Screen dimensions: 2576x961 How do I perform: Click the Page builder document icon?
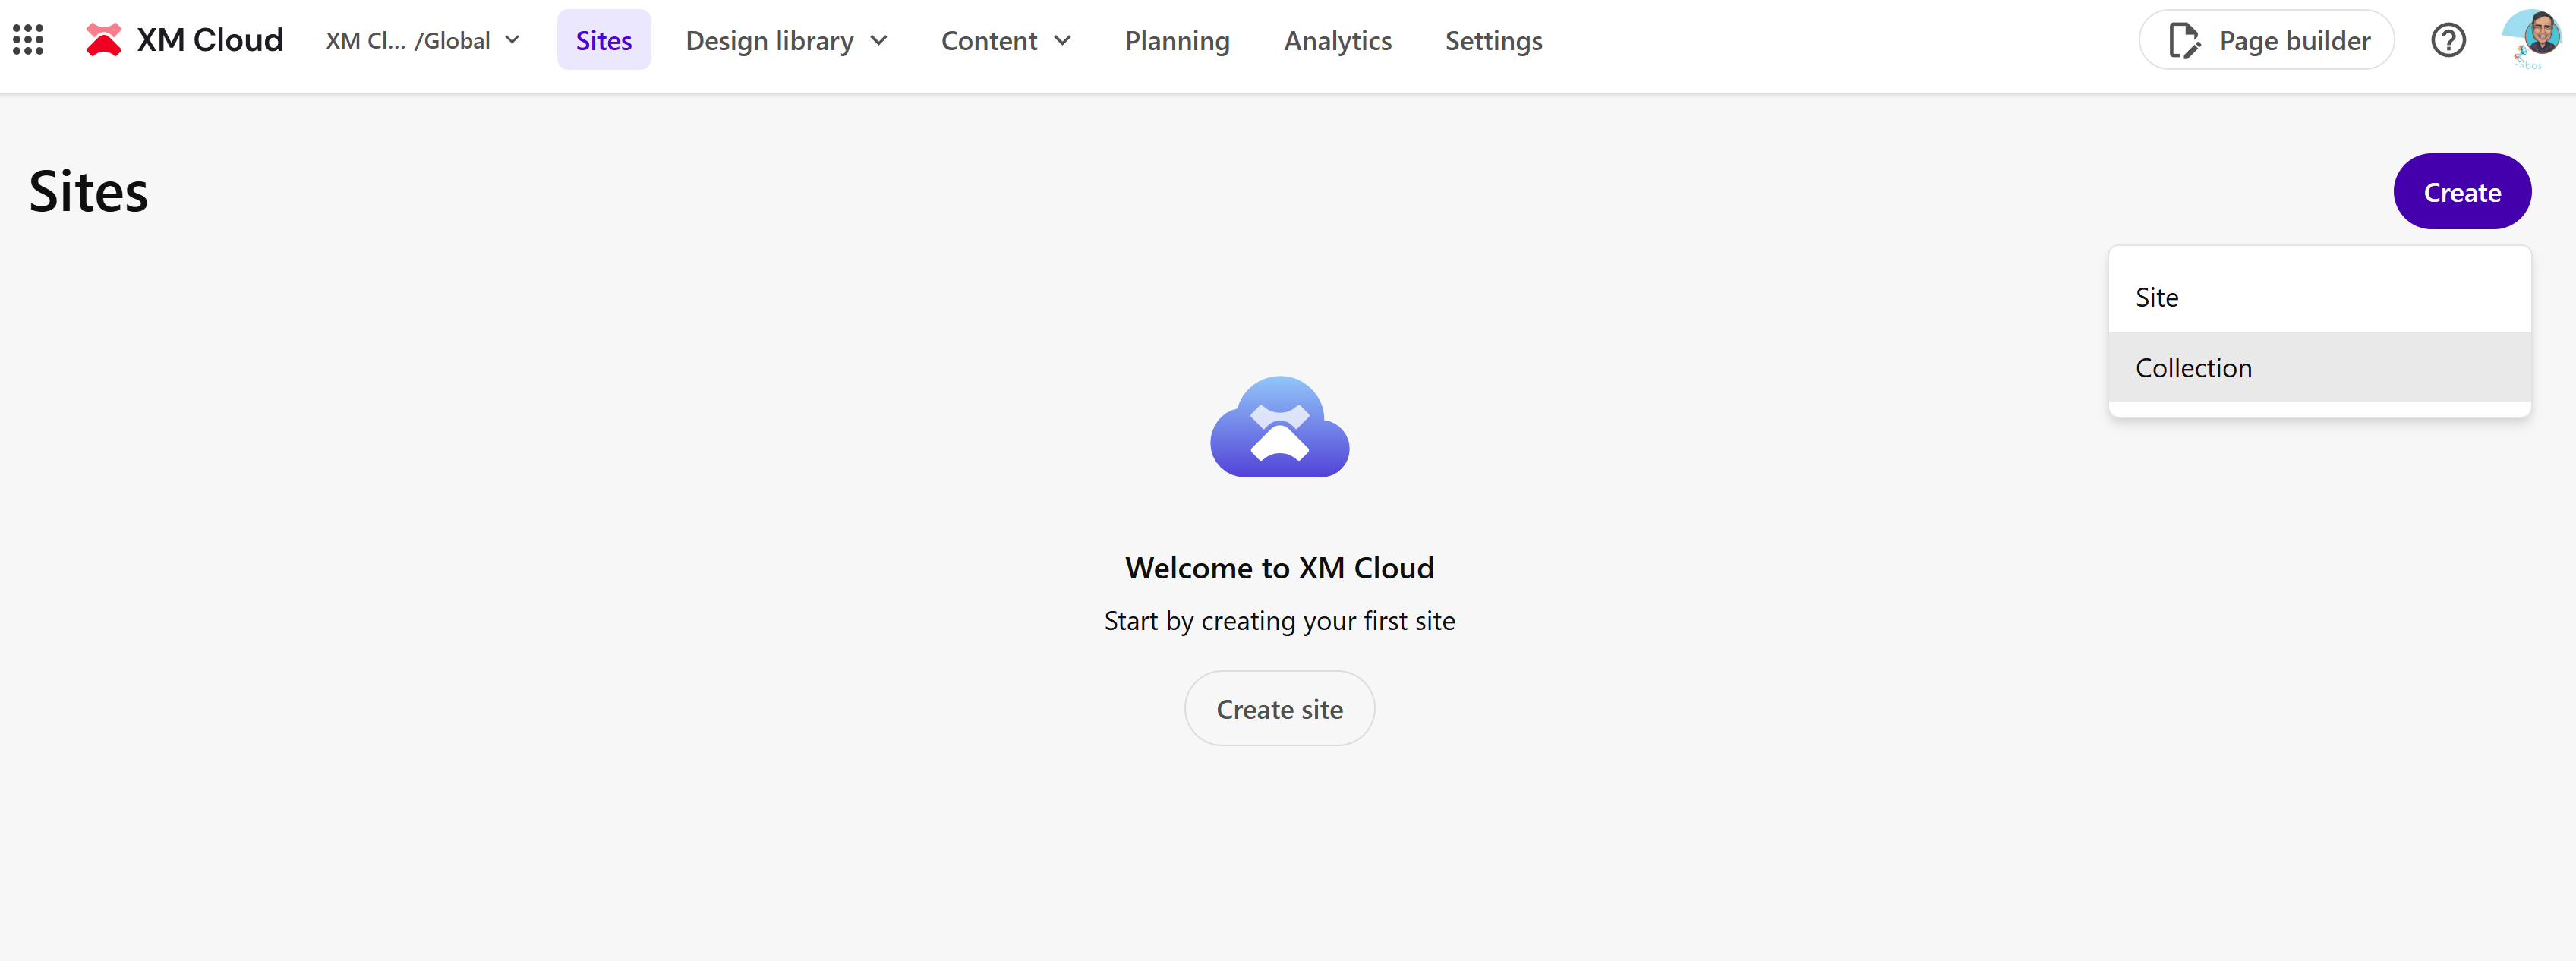(2186, 39)
